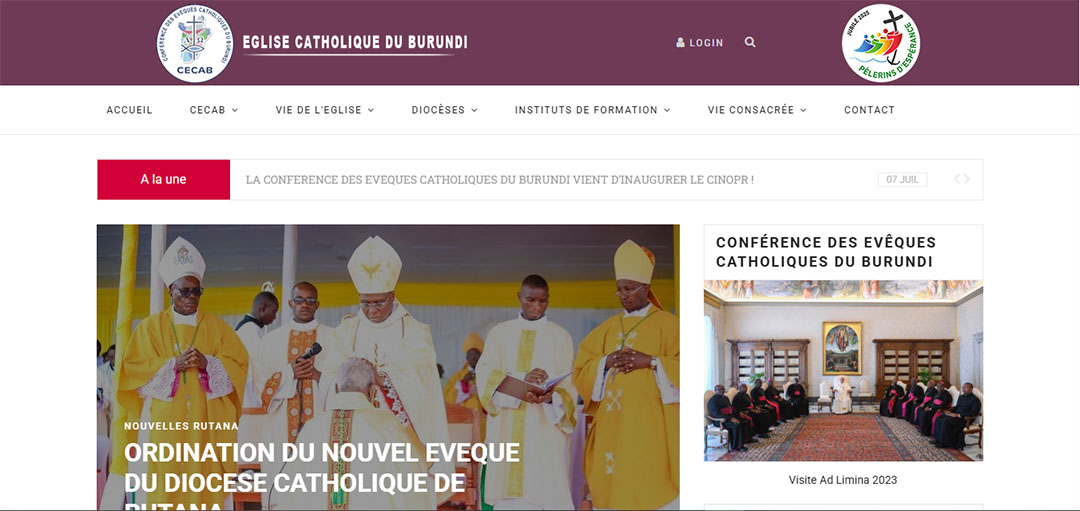Show the next headline with the right arrow
This screenshot has width=1080, height=511.
click(x=966, y=179)
